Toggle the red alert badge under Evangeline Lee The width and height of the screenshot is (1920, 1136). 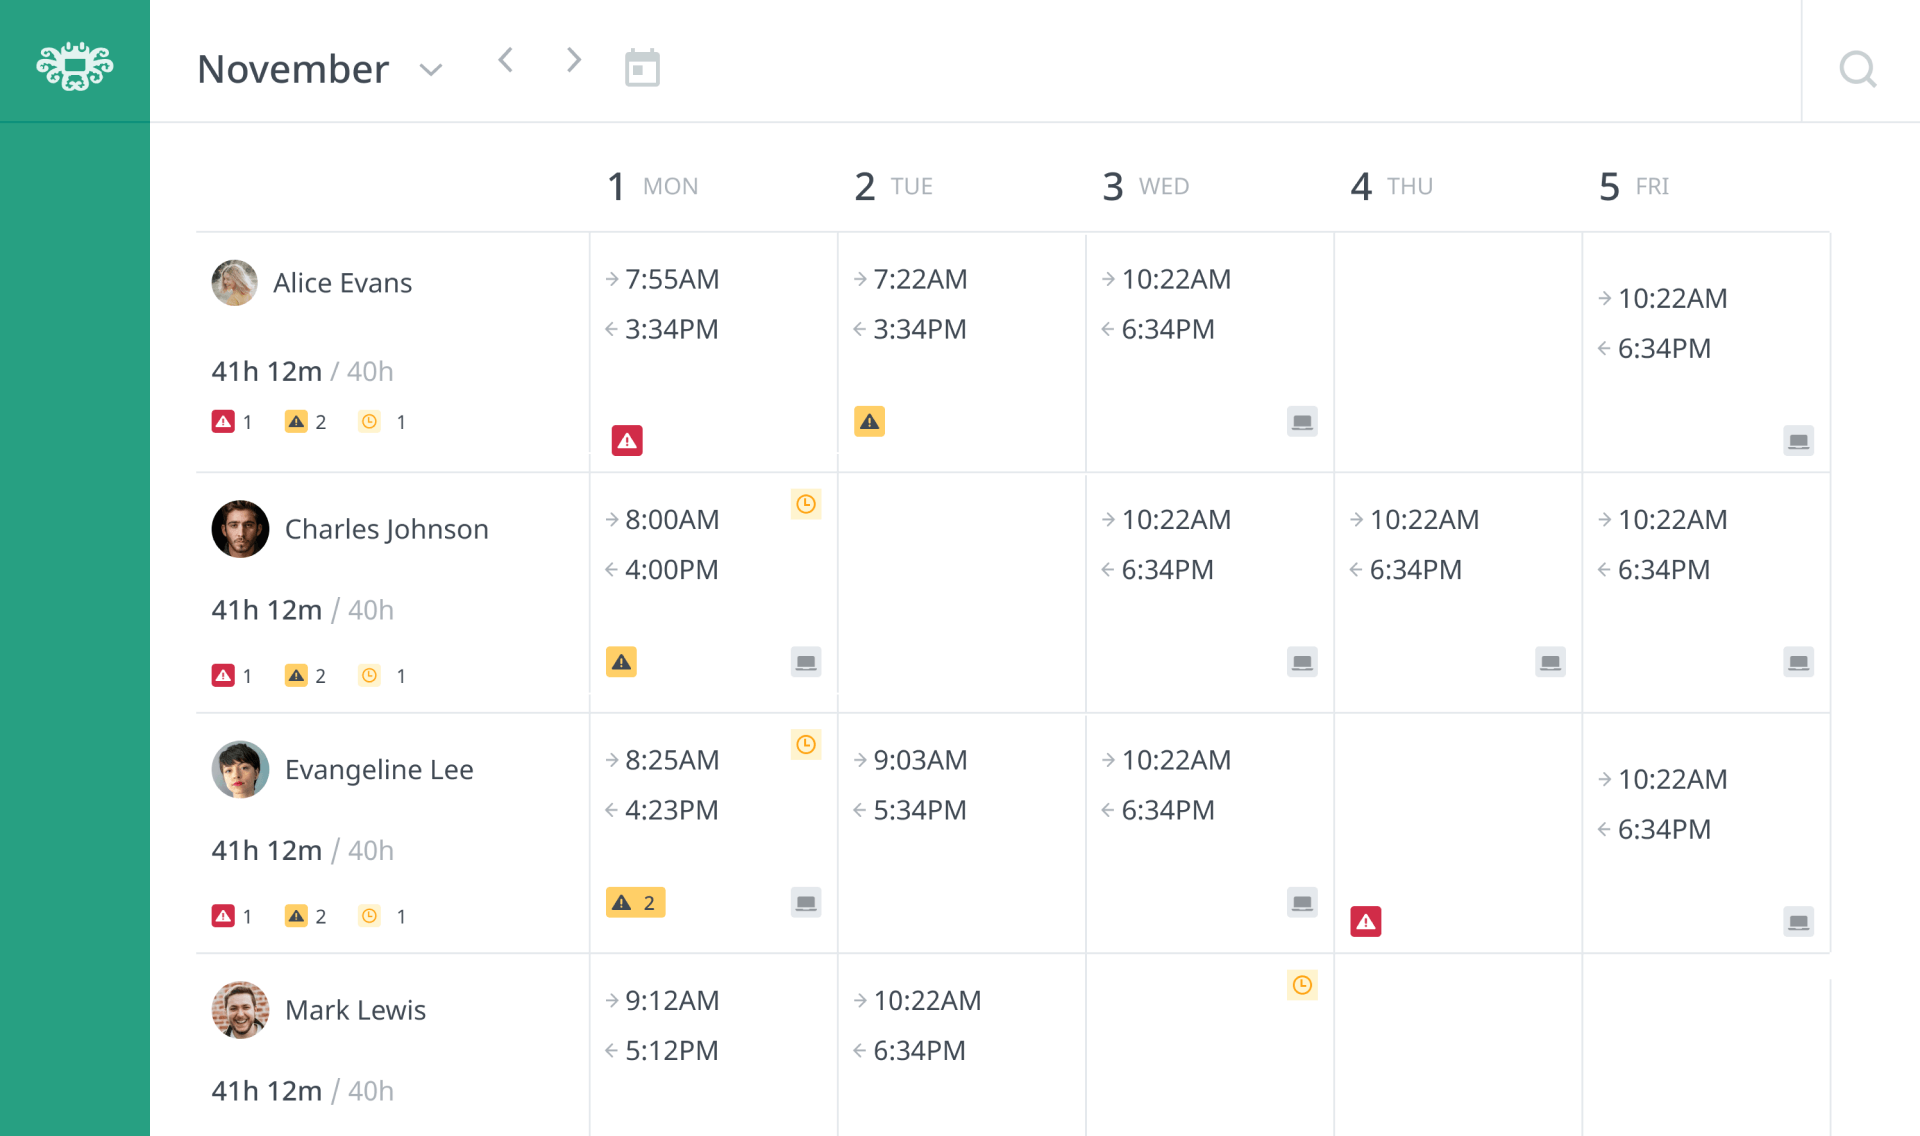222,915
